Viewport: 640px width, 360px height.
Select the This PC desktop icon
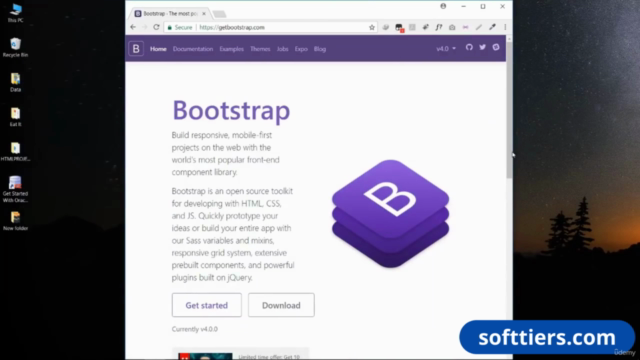pyautogui.click(x=16, y=13)
